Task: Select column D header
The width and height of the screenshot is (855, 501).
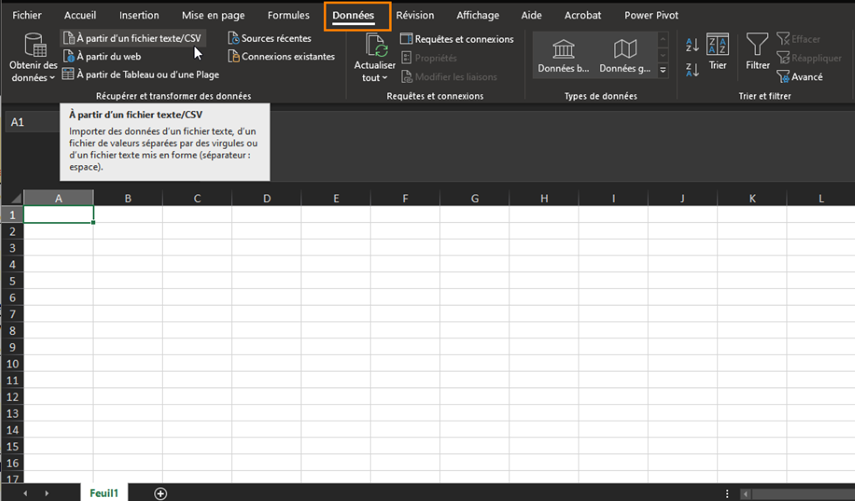Action: 267,198
